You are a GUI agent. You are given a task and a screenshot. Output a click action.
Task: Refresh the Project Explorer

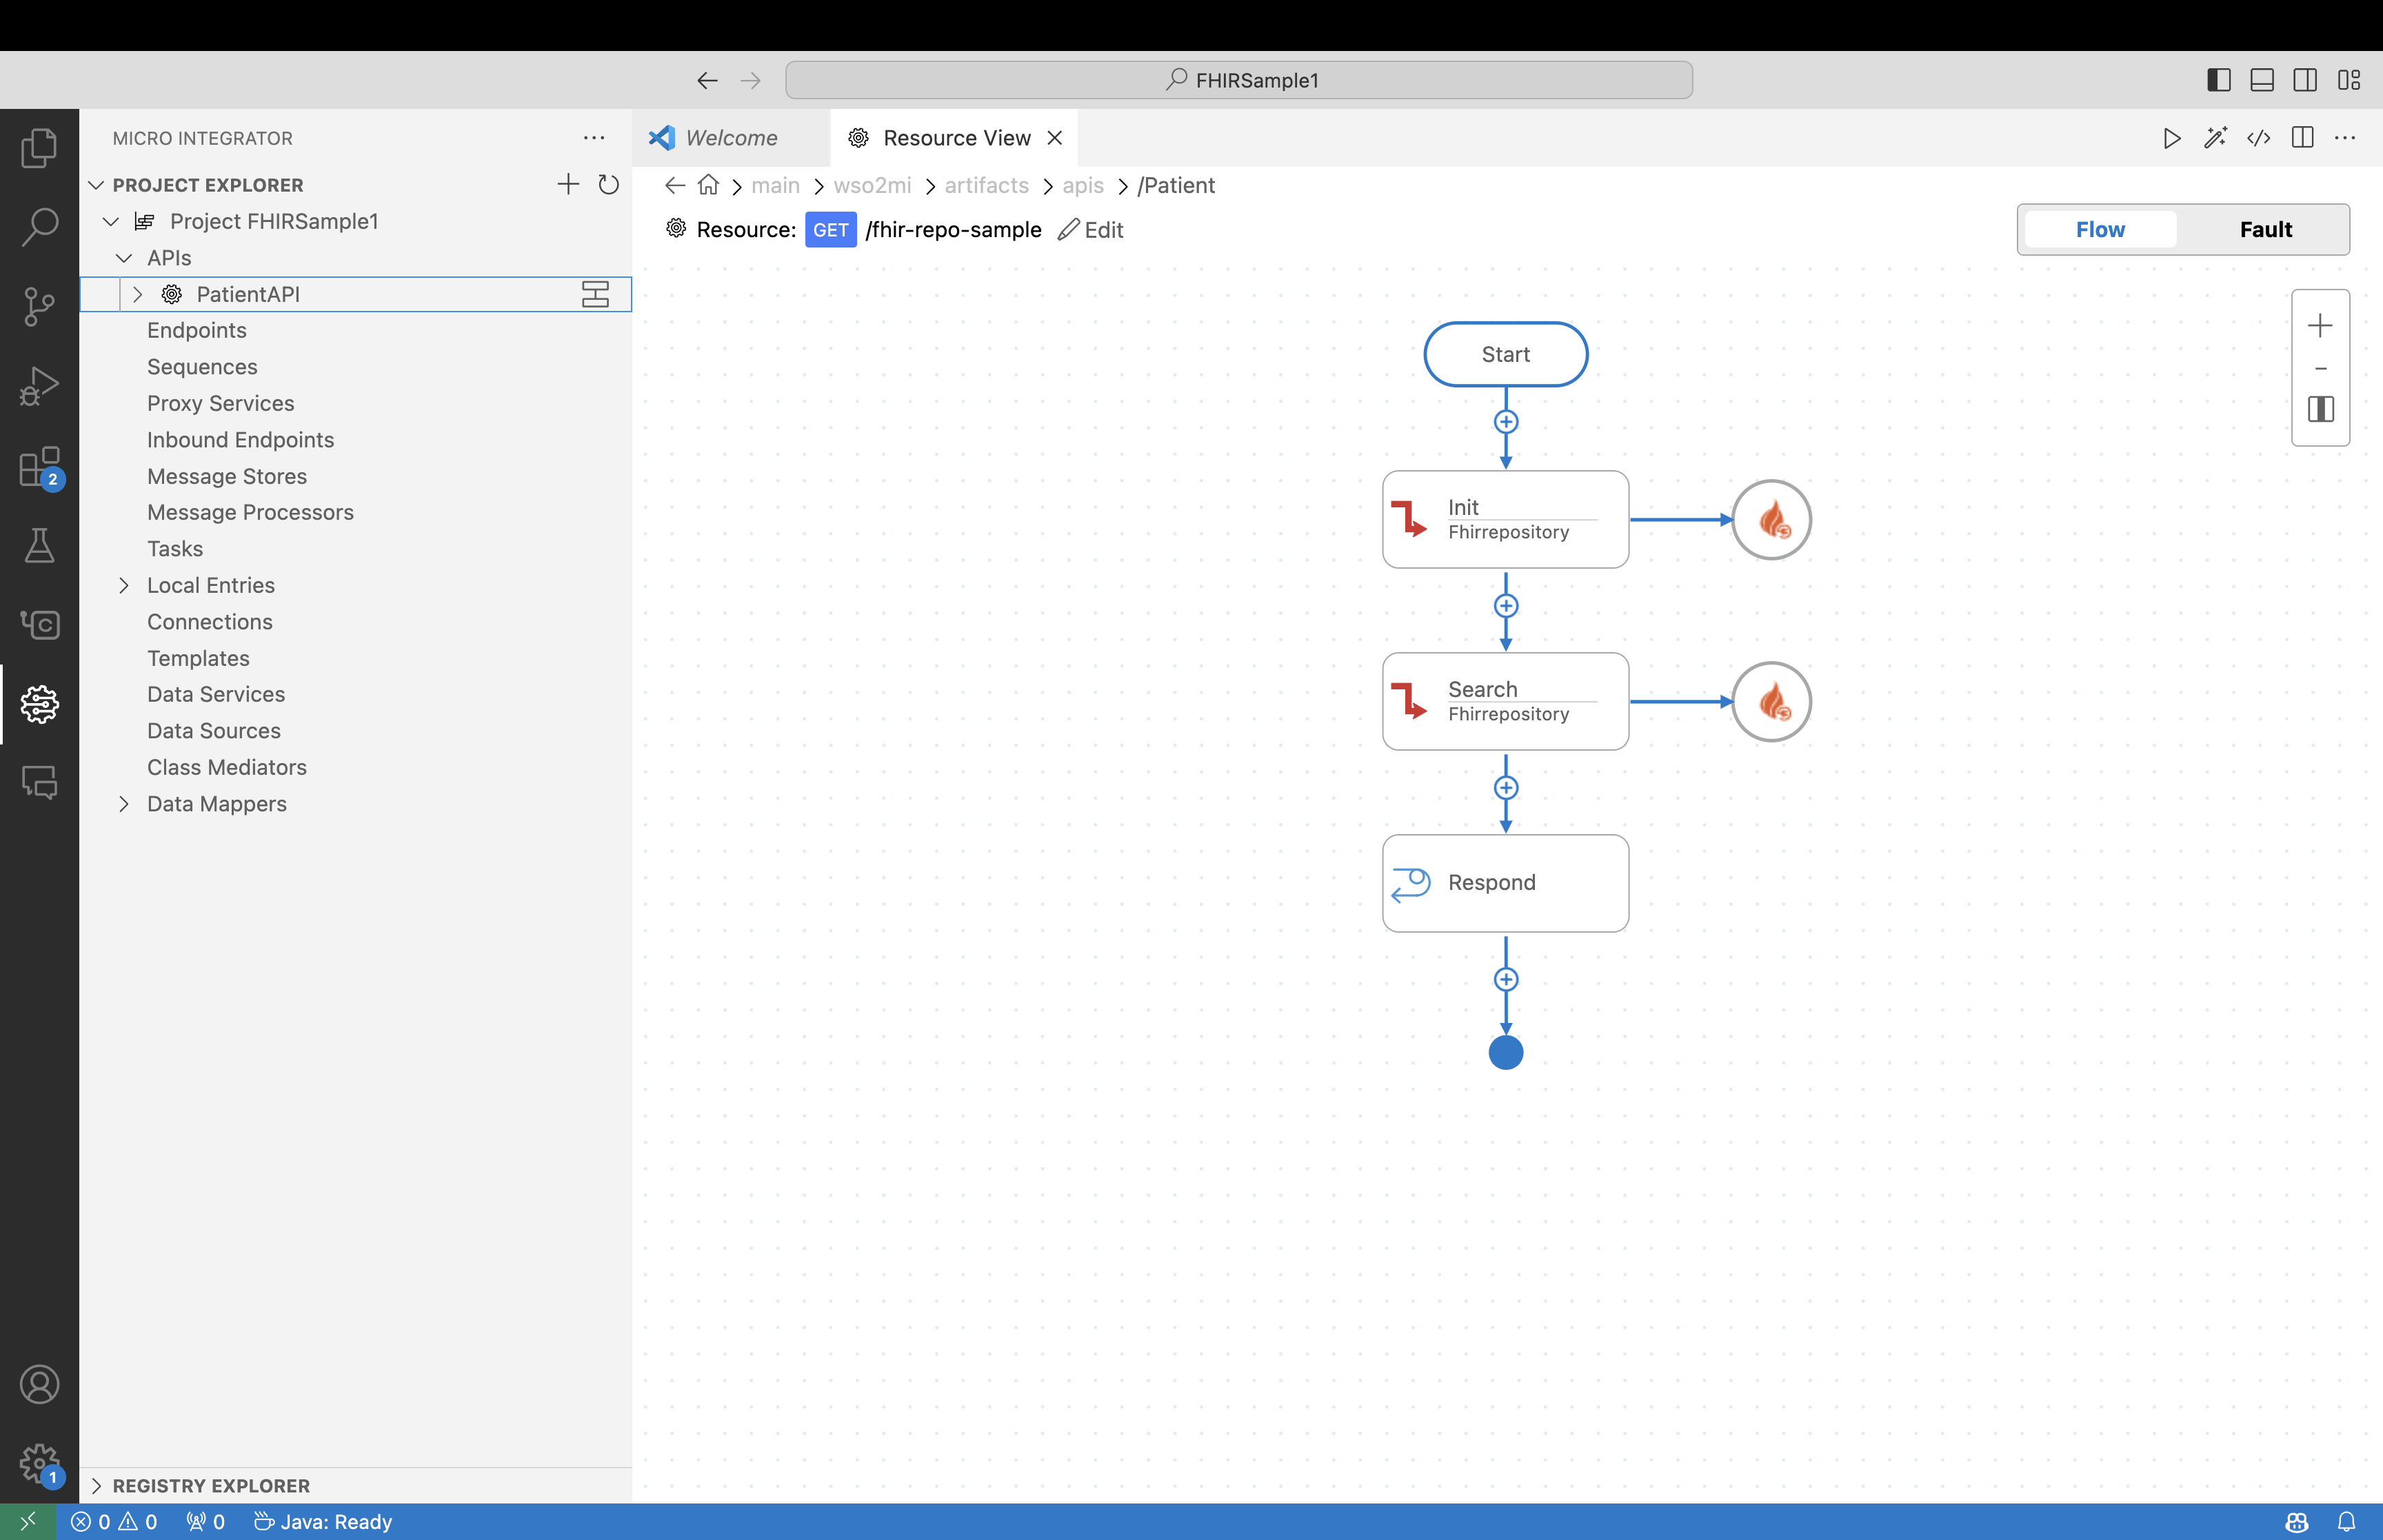608,184
